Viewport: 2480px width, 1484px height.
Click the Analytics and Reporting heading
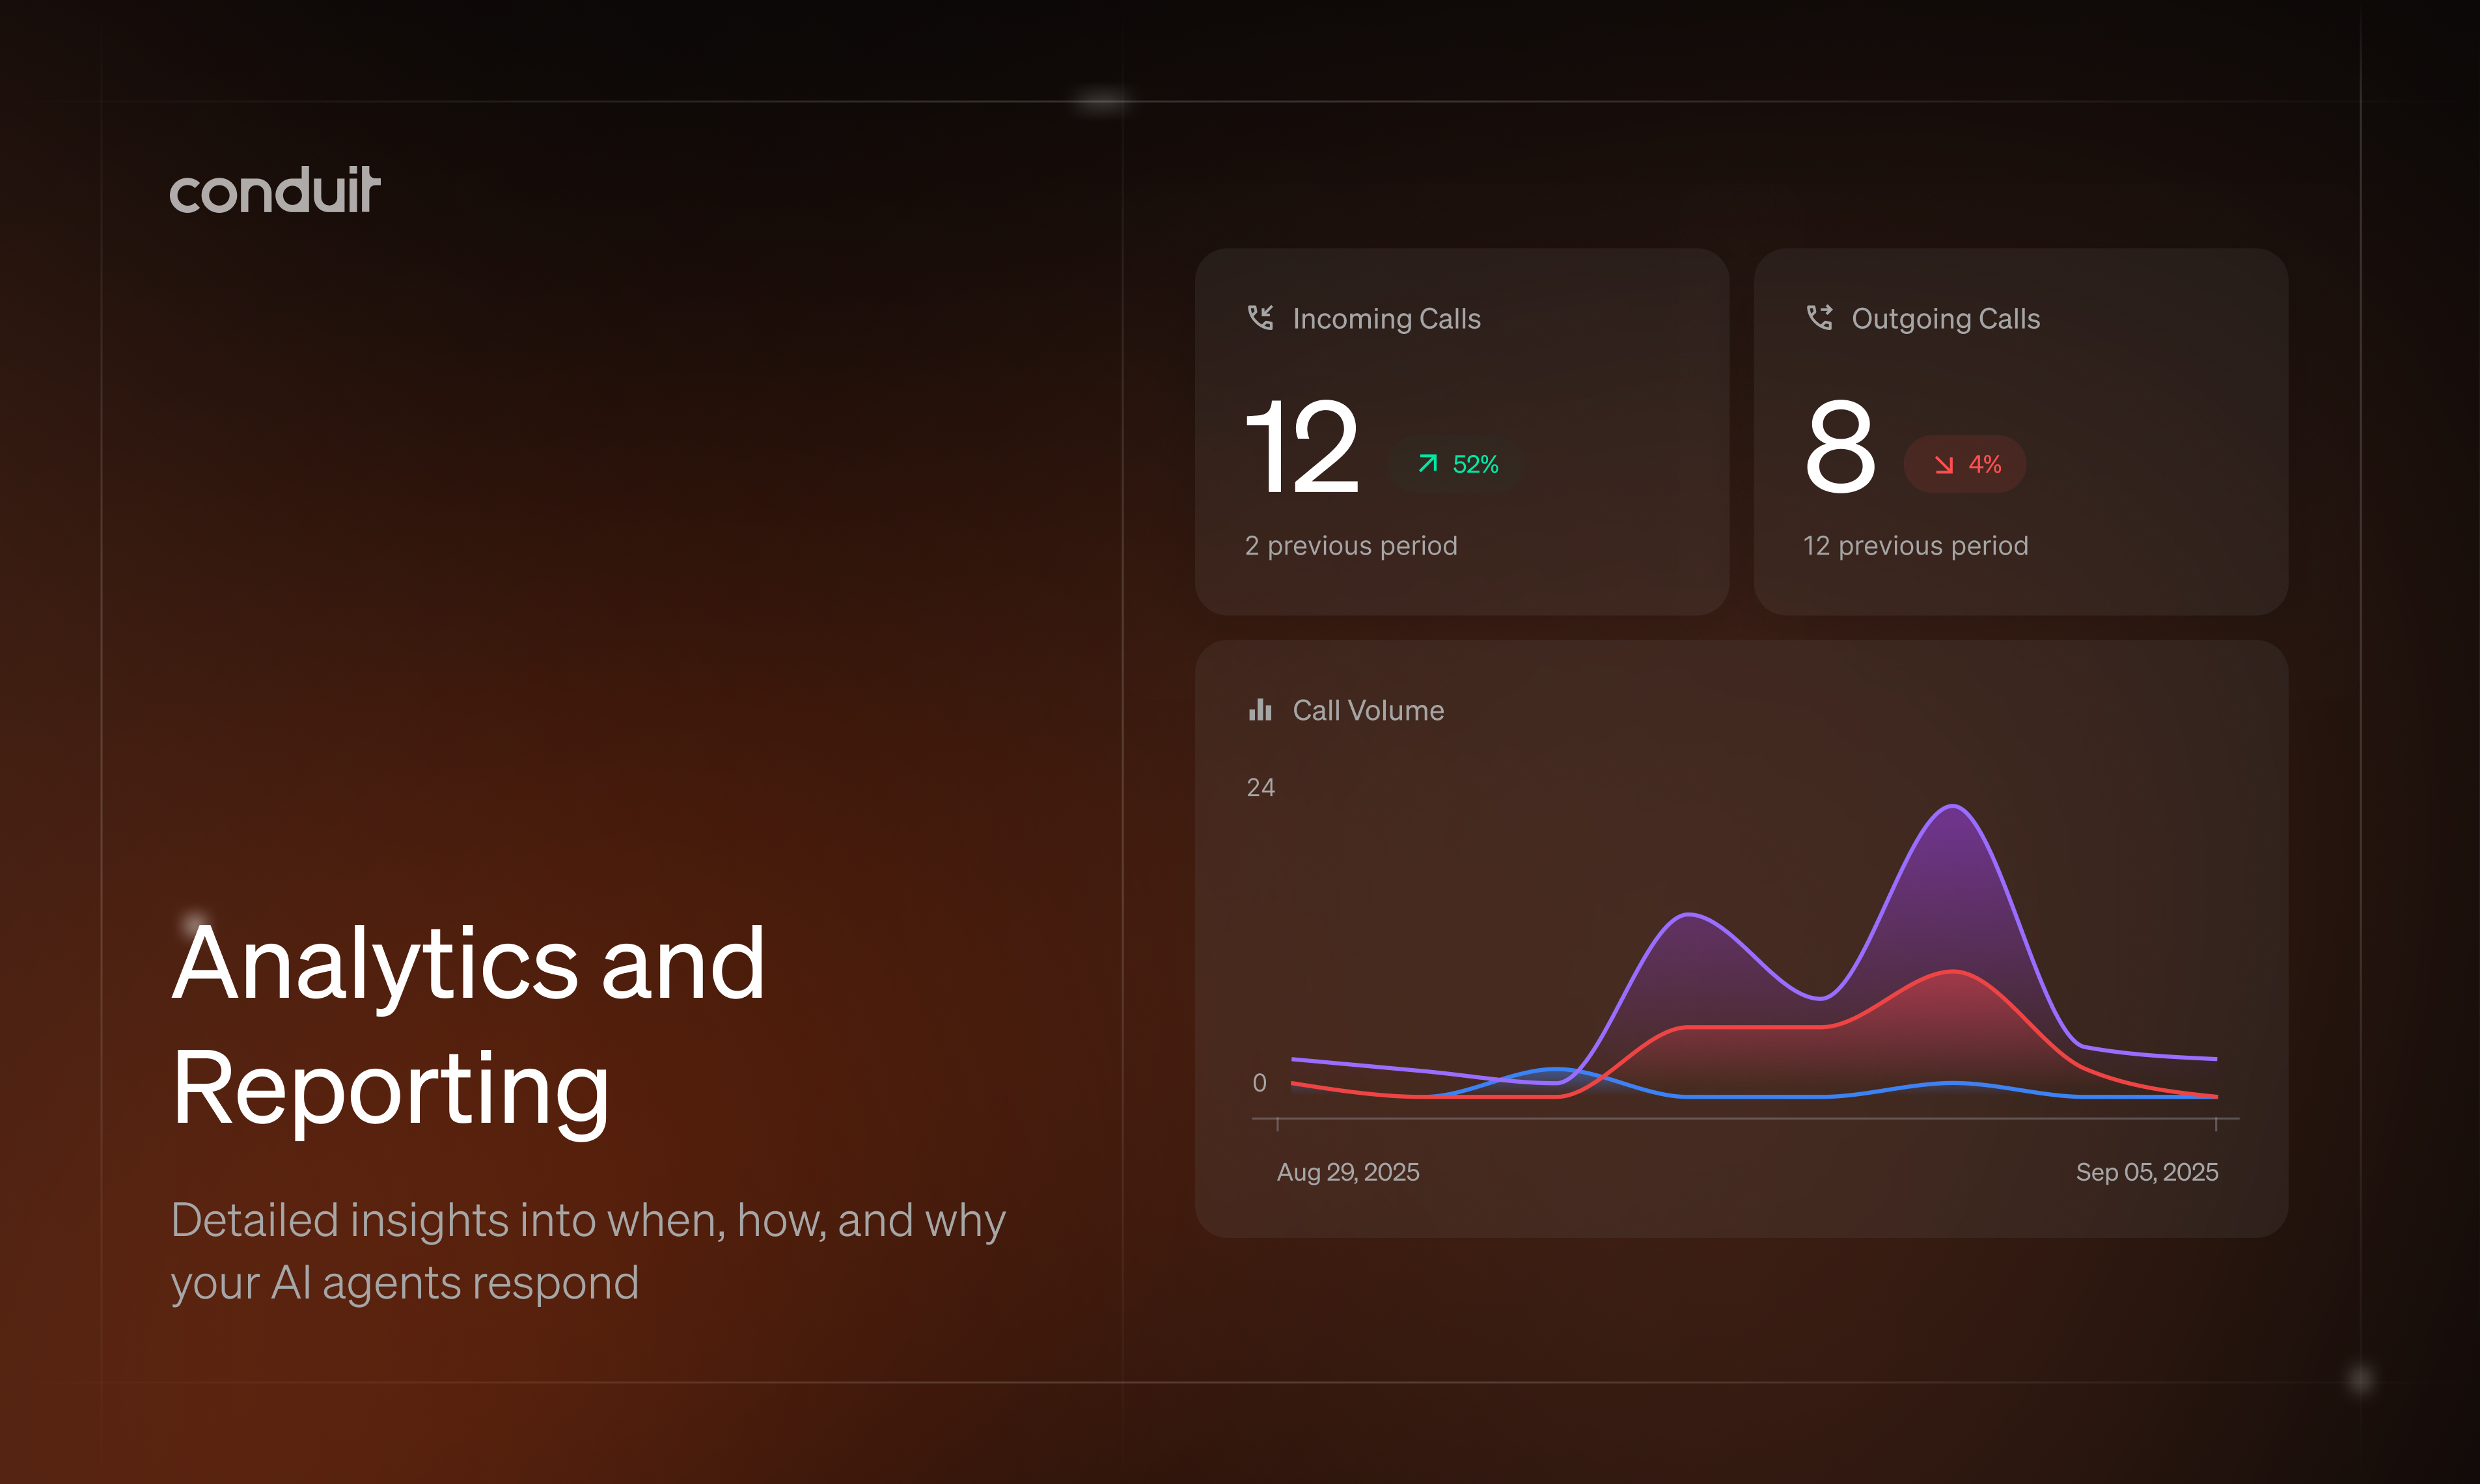(x=468, y=1025)
